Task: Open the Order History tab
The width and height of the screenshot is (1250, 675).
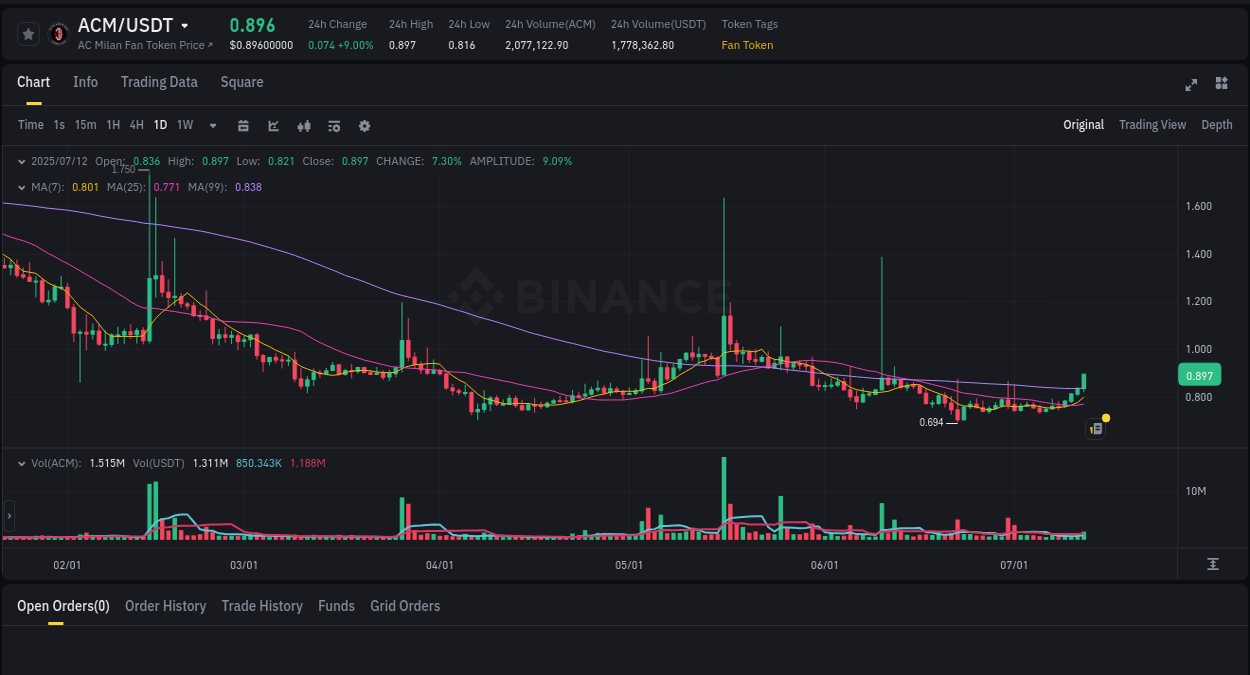Action: [165, 605]
